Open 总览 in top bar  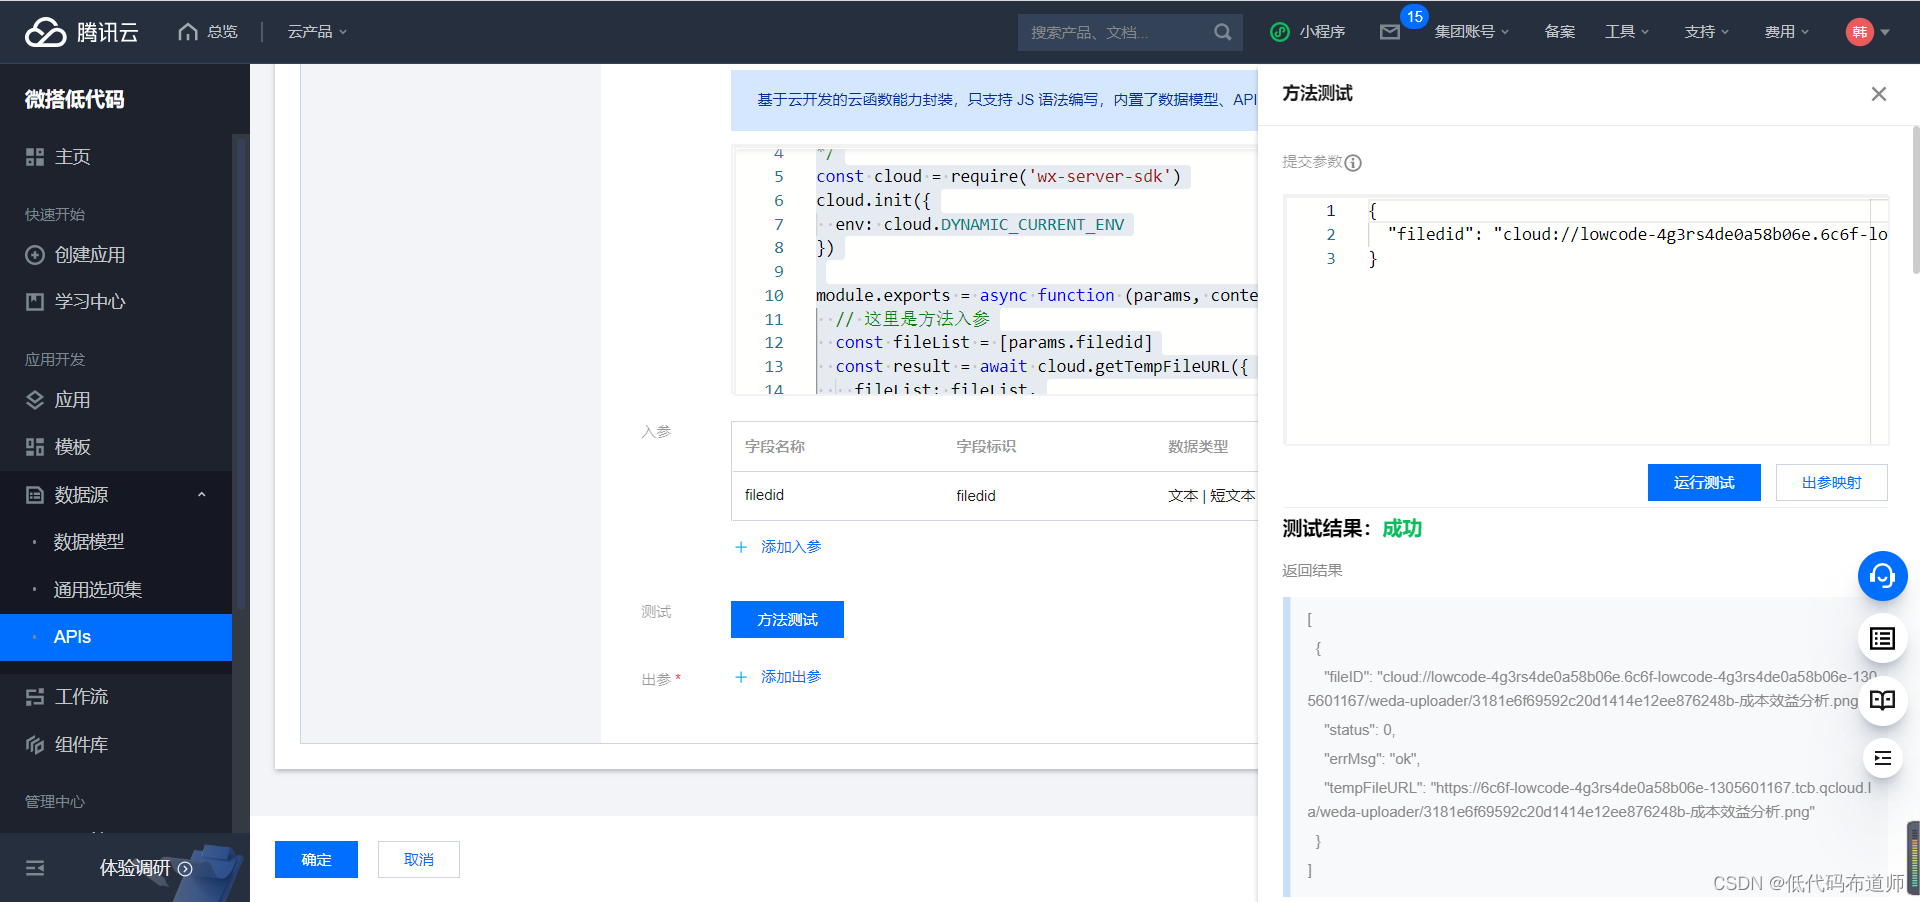pos(222,32)
